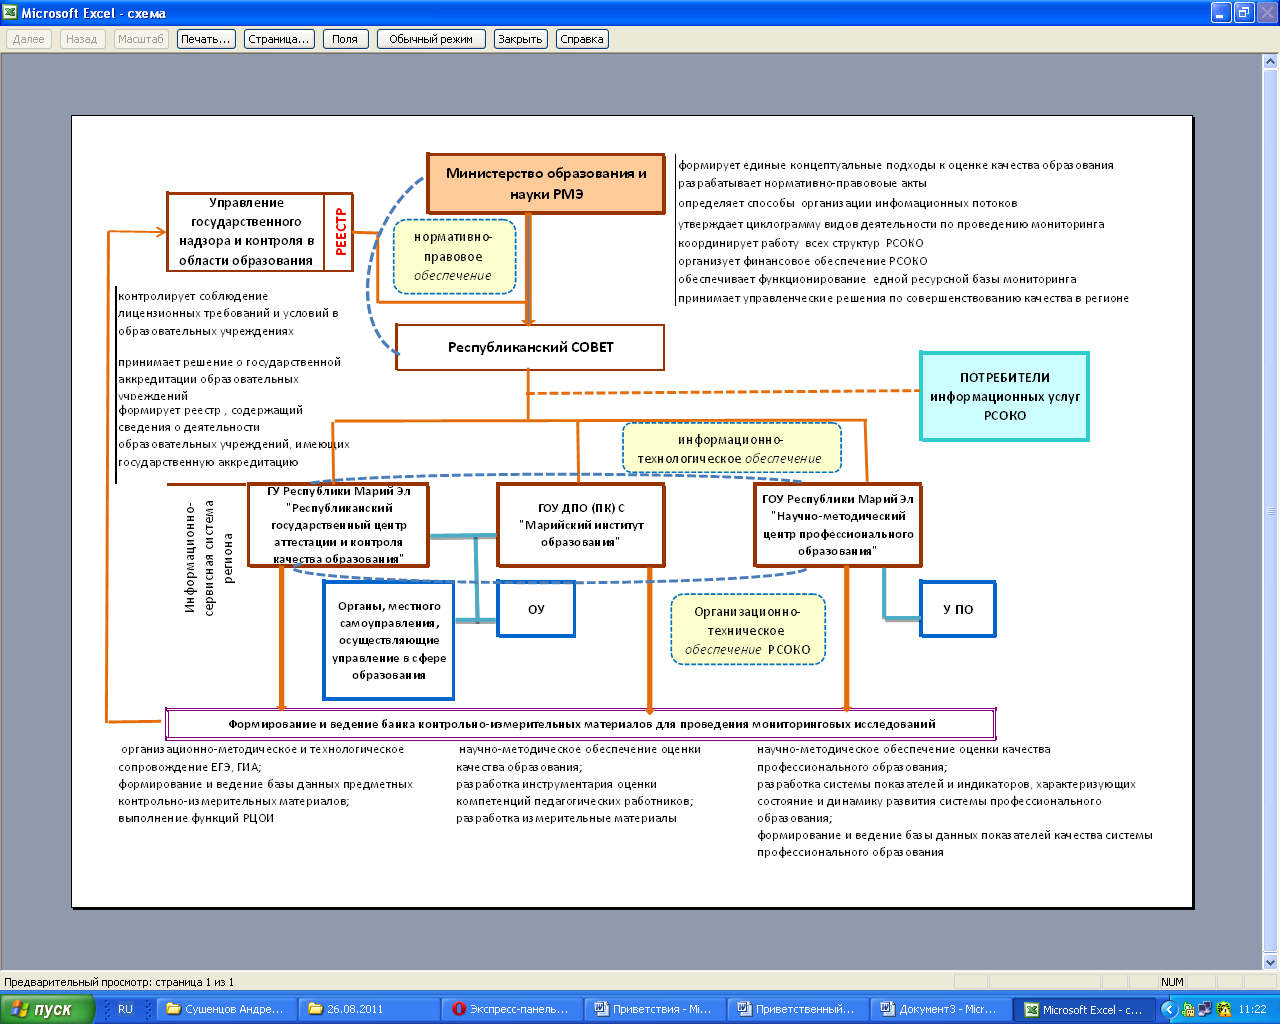Switch to Документ3 Word taskbar item
The height and width of the screenshot is (1024, 1280).
[940, 1009]
